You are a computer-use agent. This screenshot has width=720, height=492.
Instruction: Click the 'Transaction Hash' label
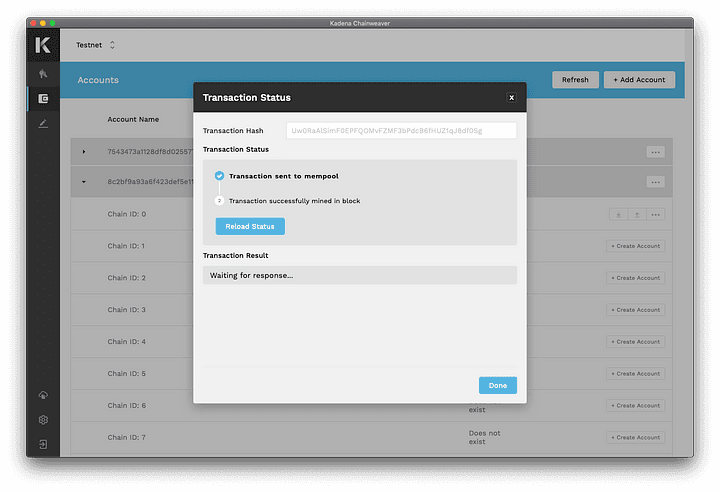coord(233,130)
